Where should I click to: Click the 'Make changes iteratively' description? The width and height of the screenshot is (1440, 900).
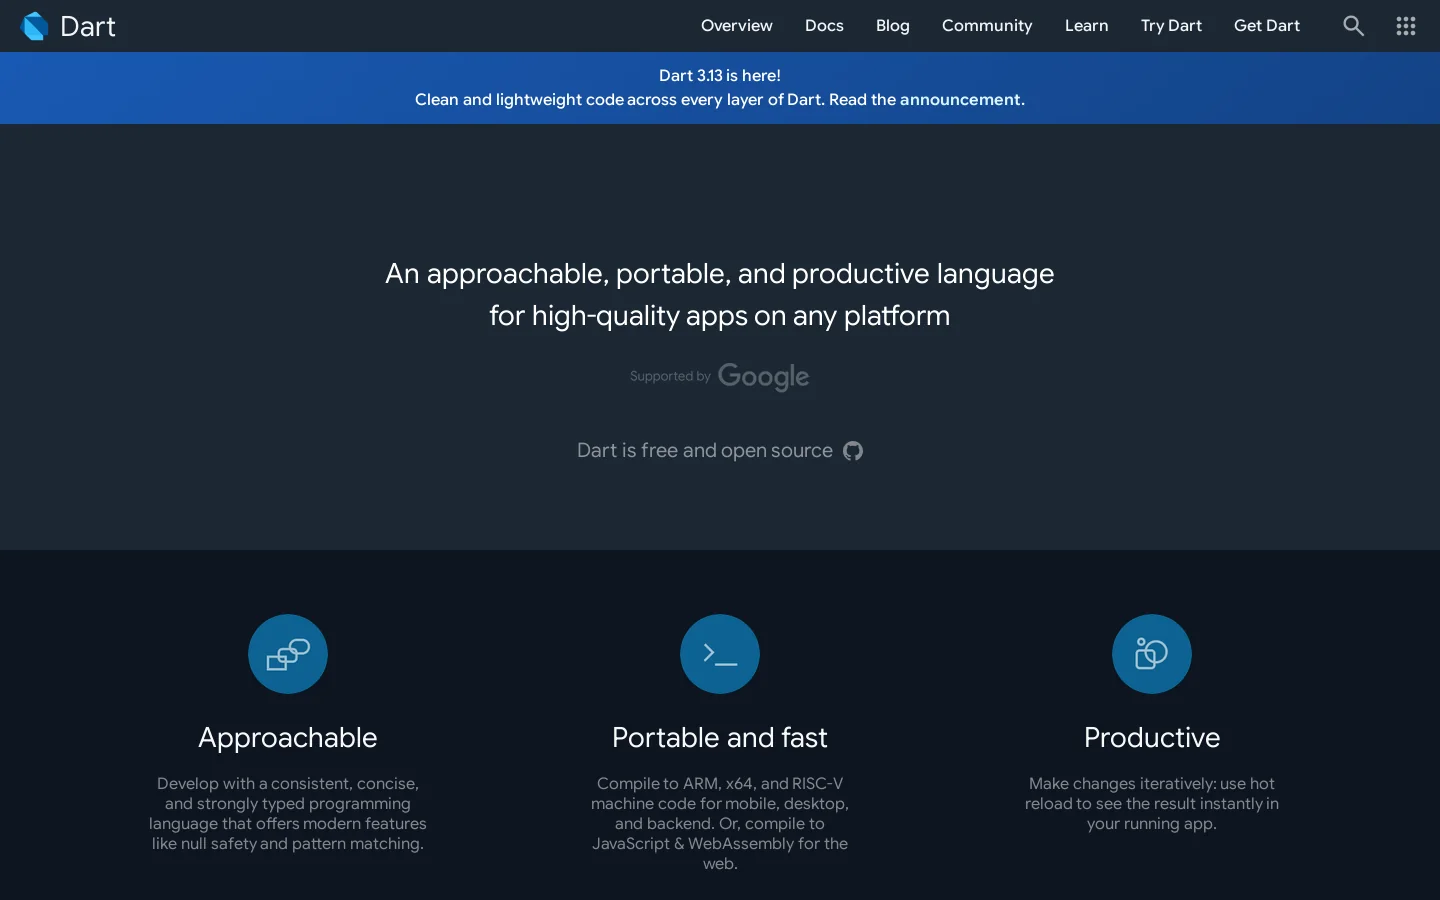coord(1152,804)
